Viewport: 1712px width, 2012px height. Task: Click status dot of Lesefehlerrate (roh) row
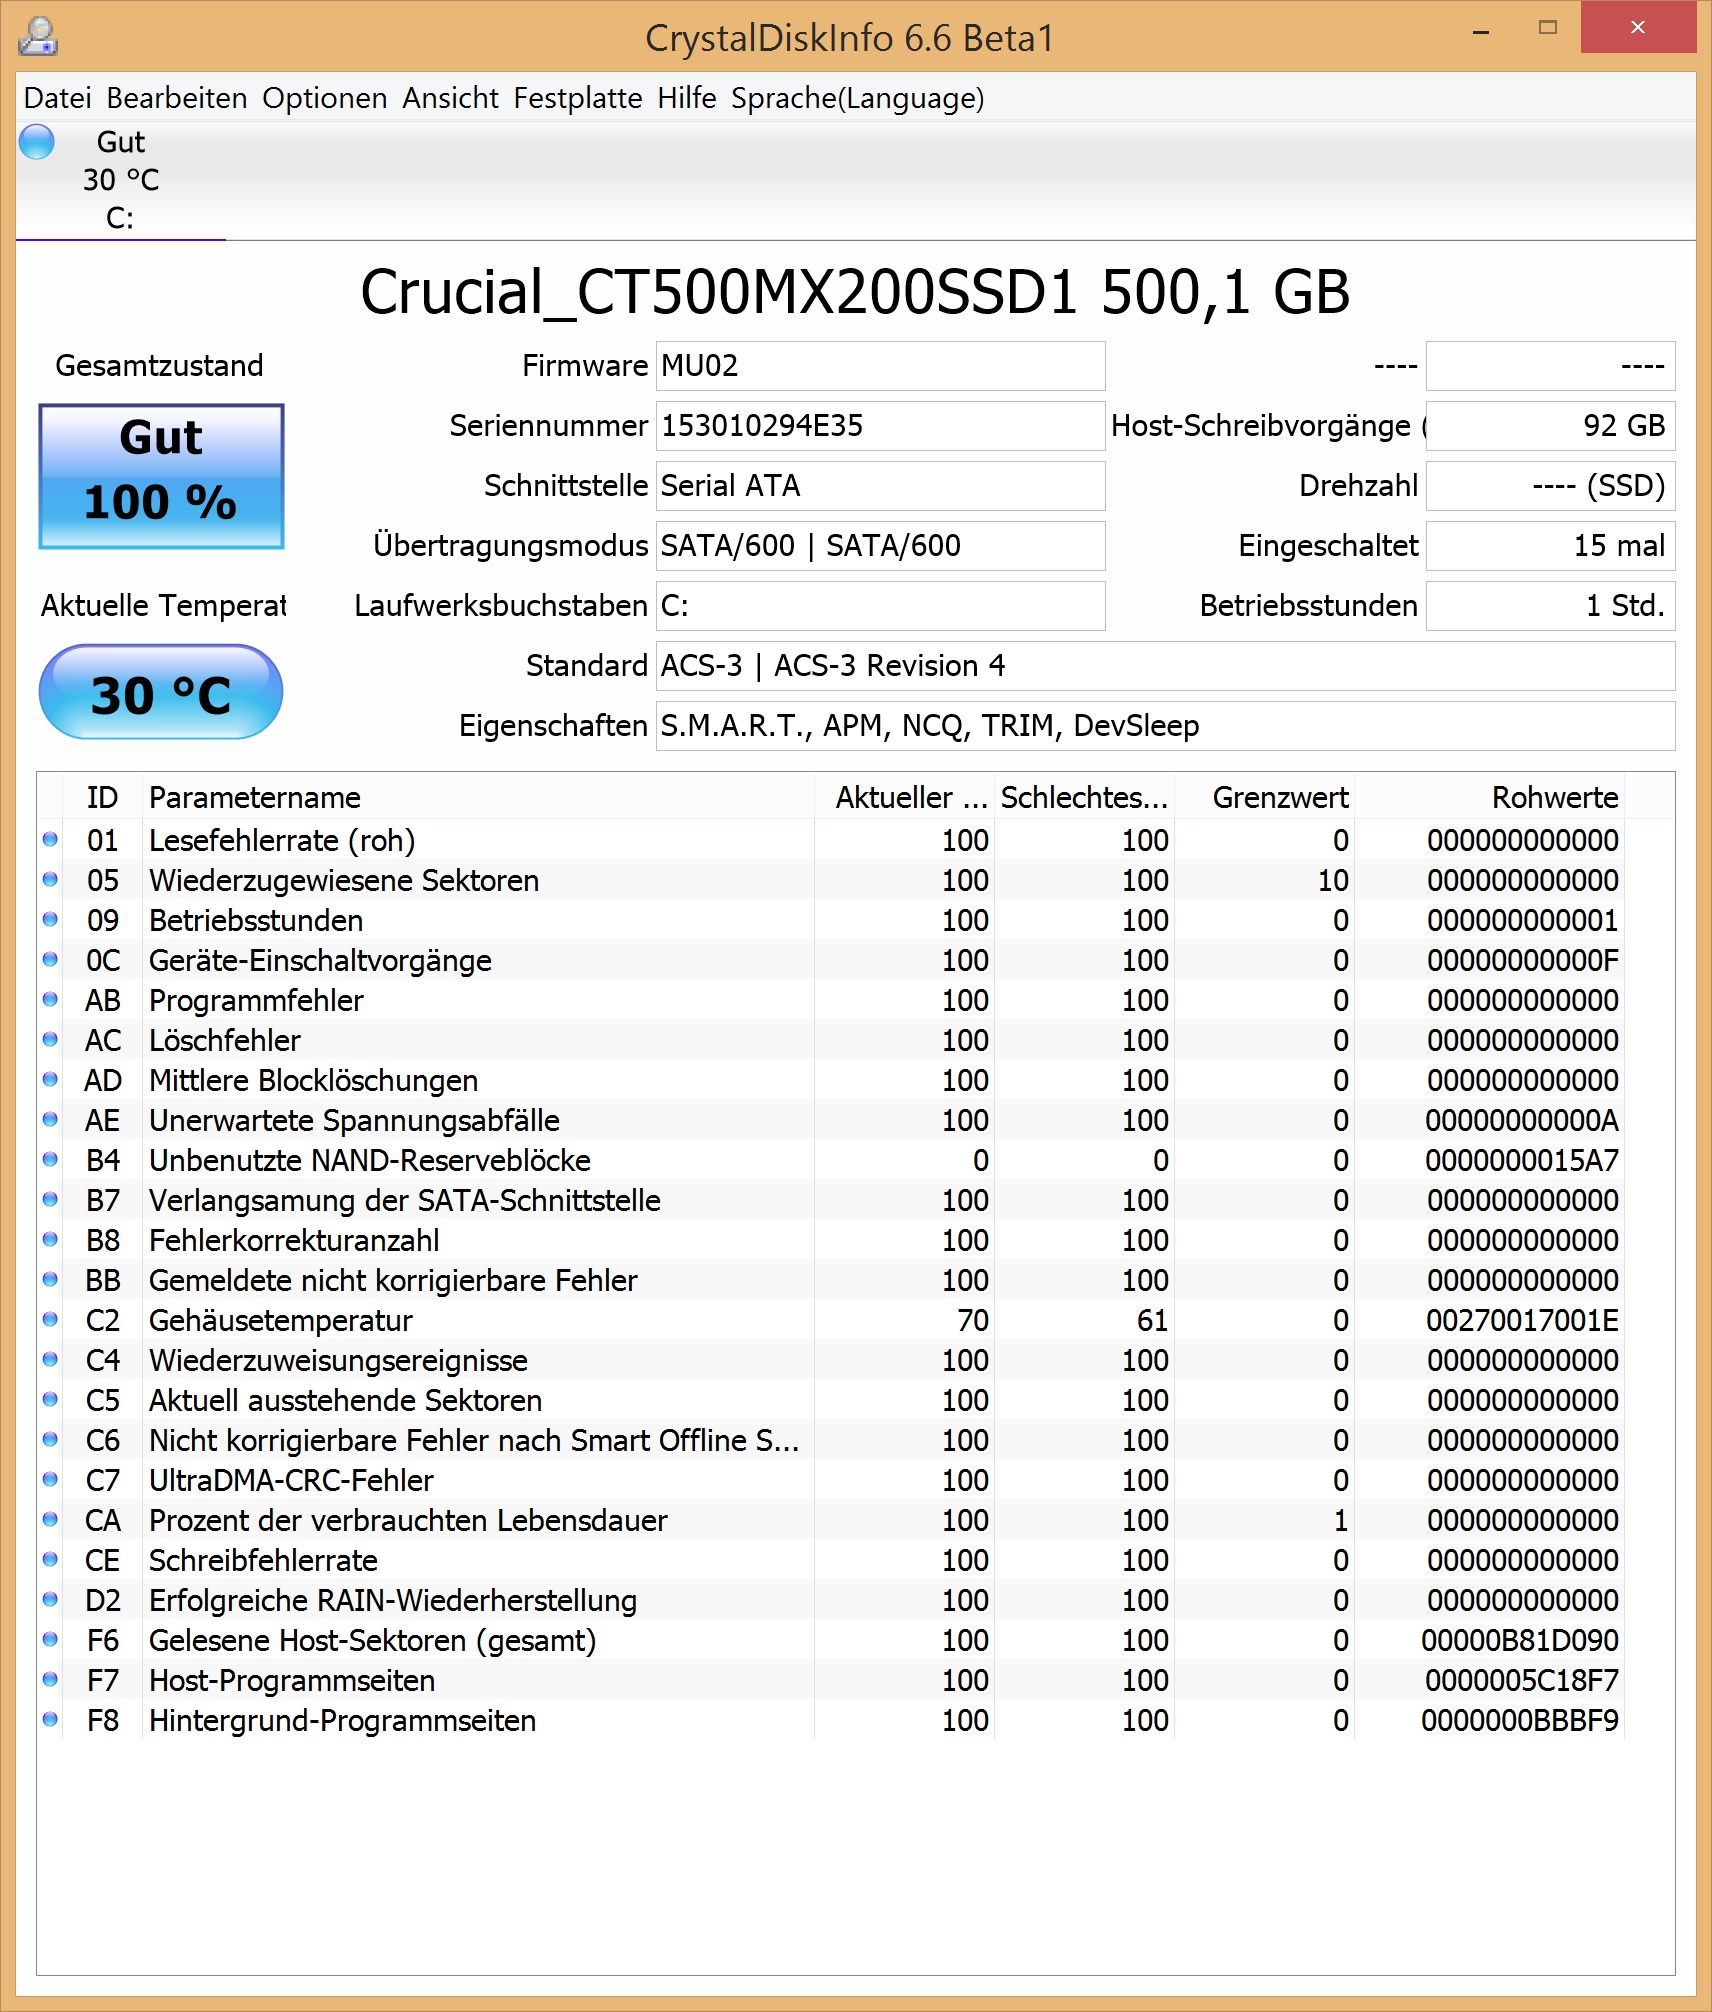(x=50, y=840)
